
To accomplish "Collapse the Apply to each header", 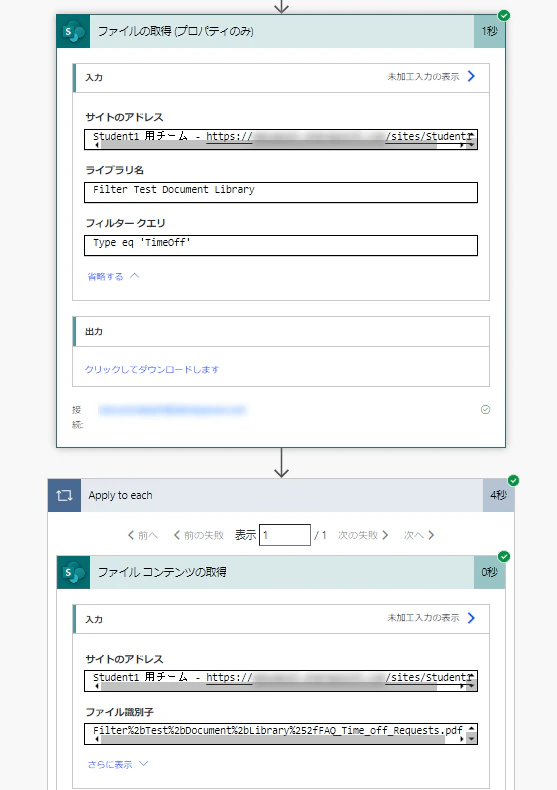I will tap(281, 495).
